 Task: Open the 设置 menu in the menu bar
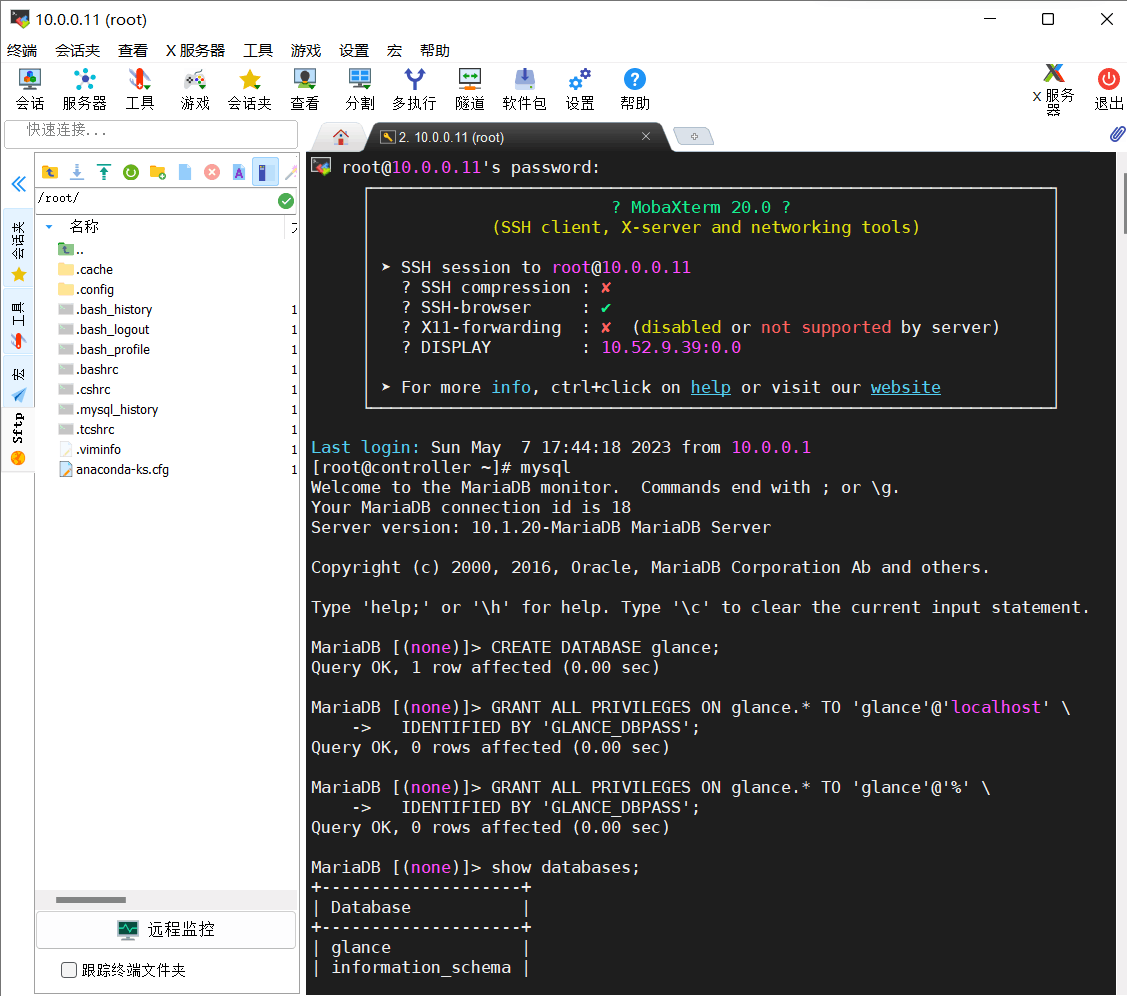[354, 50]
